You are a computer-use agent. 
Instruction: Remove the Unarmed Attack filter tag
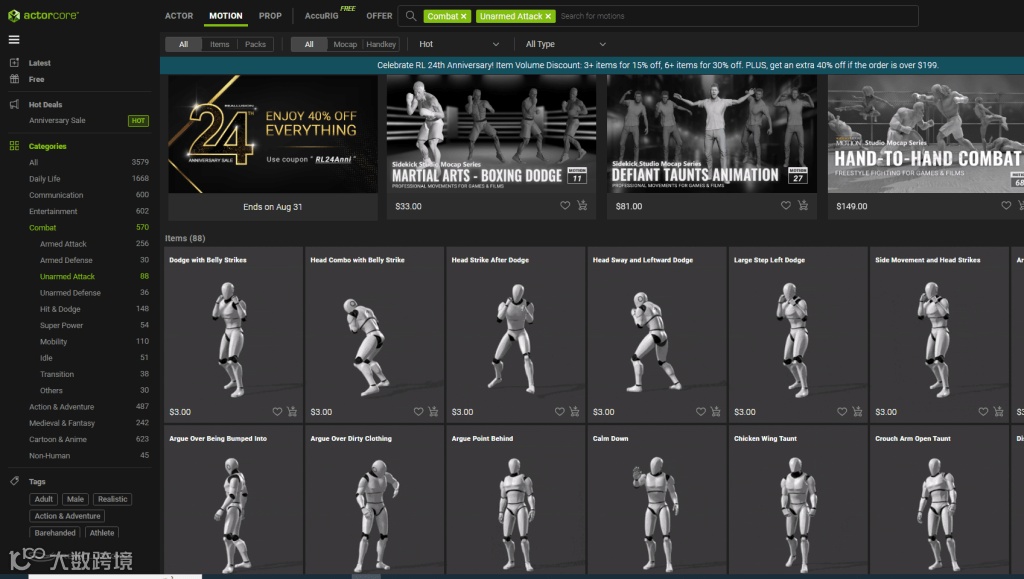point(548,16)
